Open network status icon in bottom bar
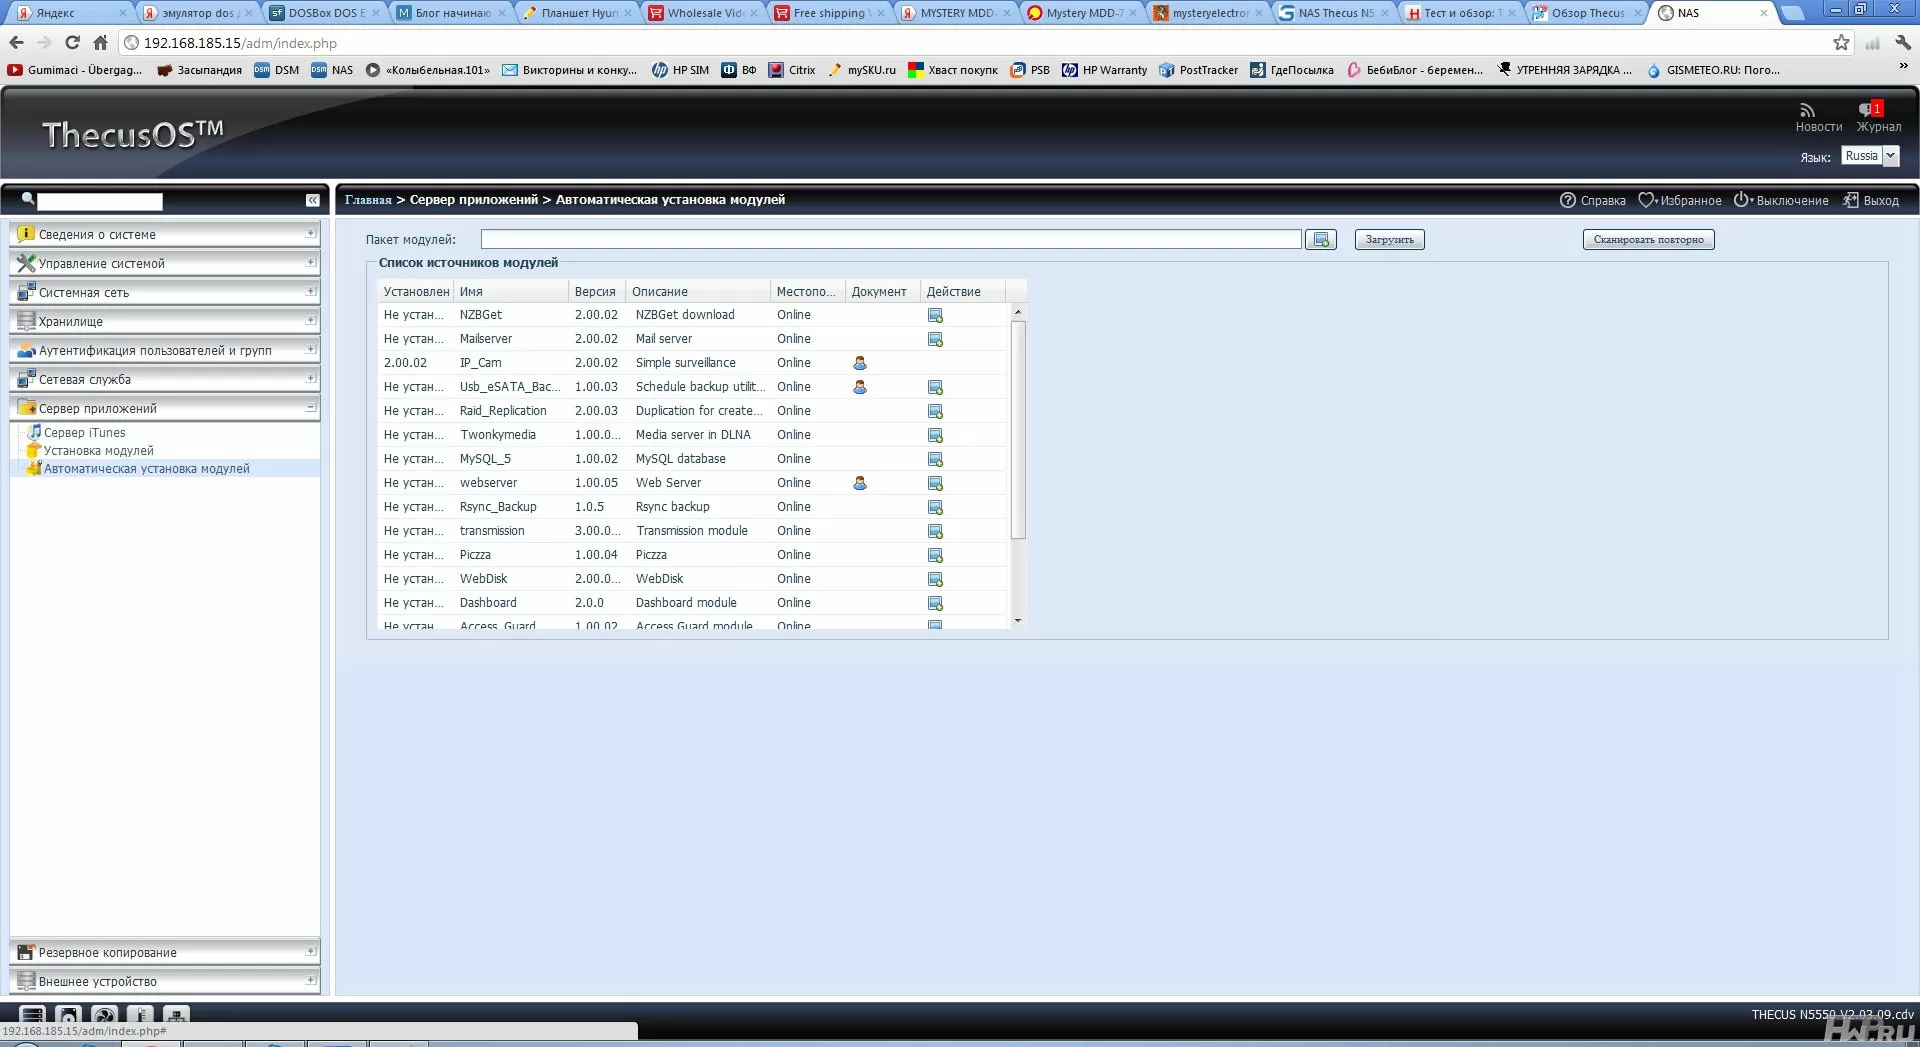 pos(176,1015)
